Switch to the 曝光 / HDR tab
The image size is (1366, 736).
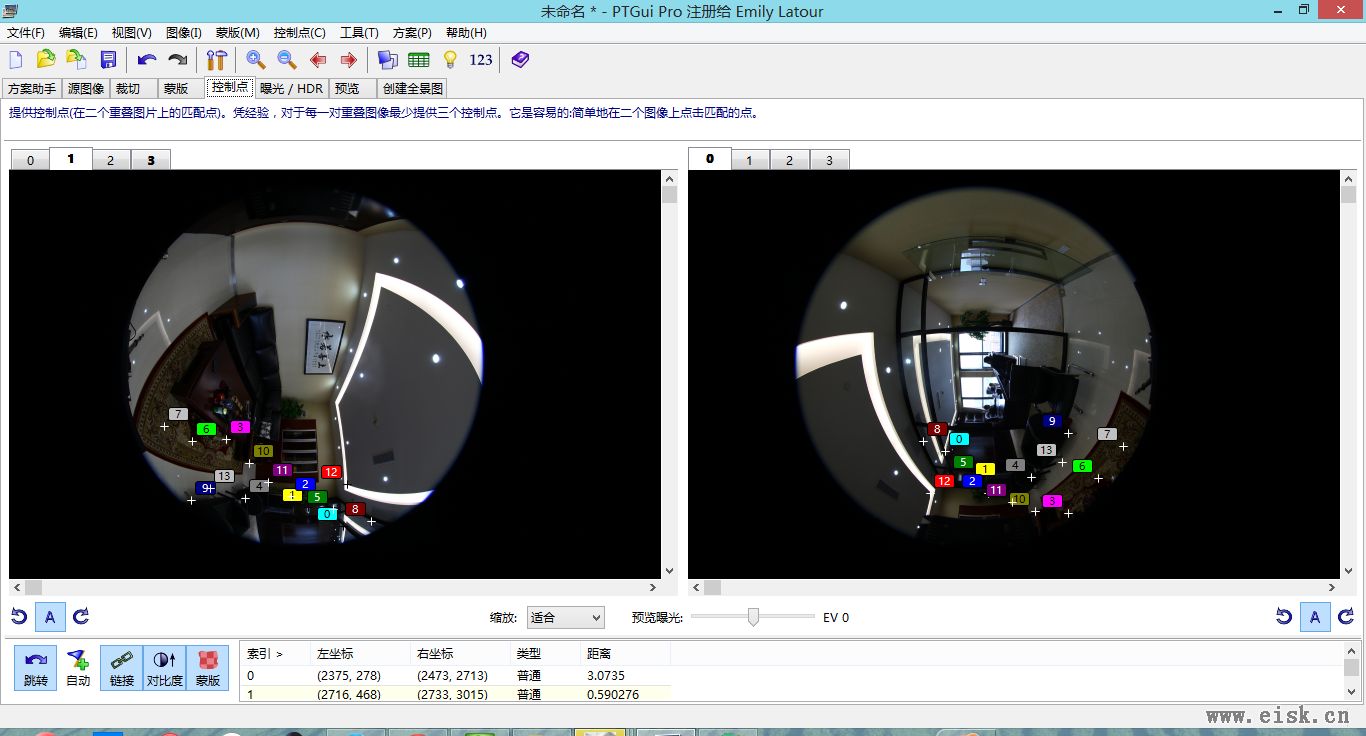click(291, 89)
